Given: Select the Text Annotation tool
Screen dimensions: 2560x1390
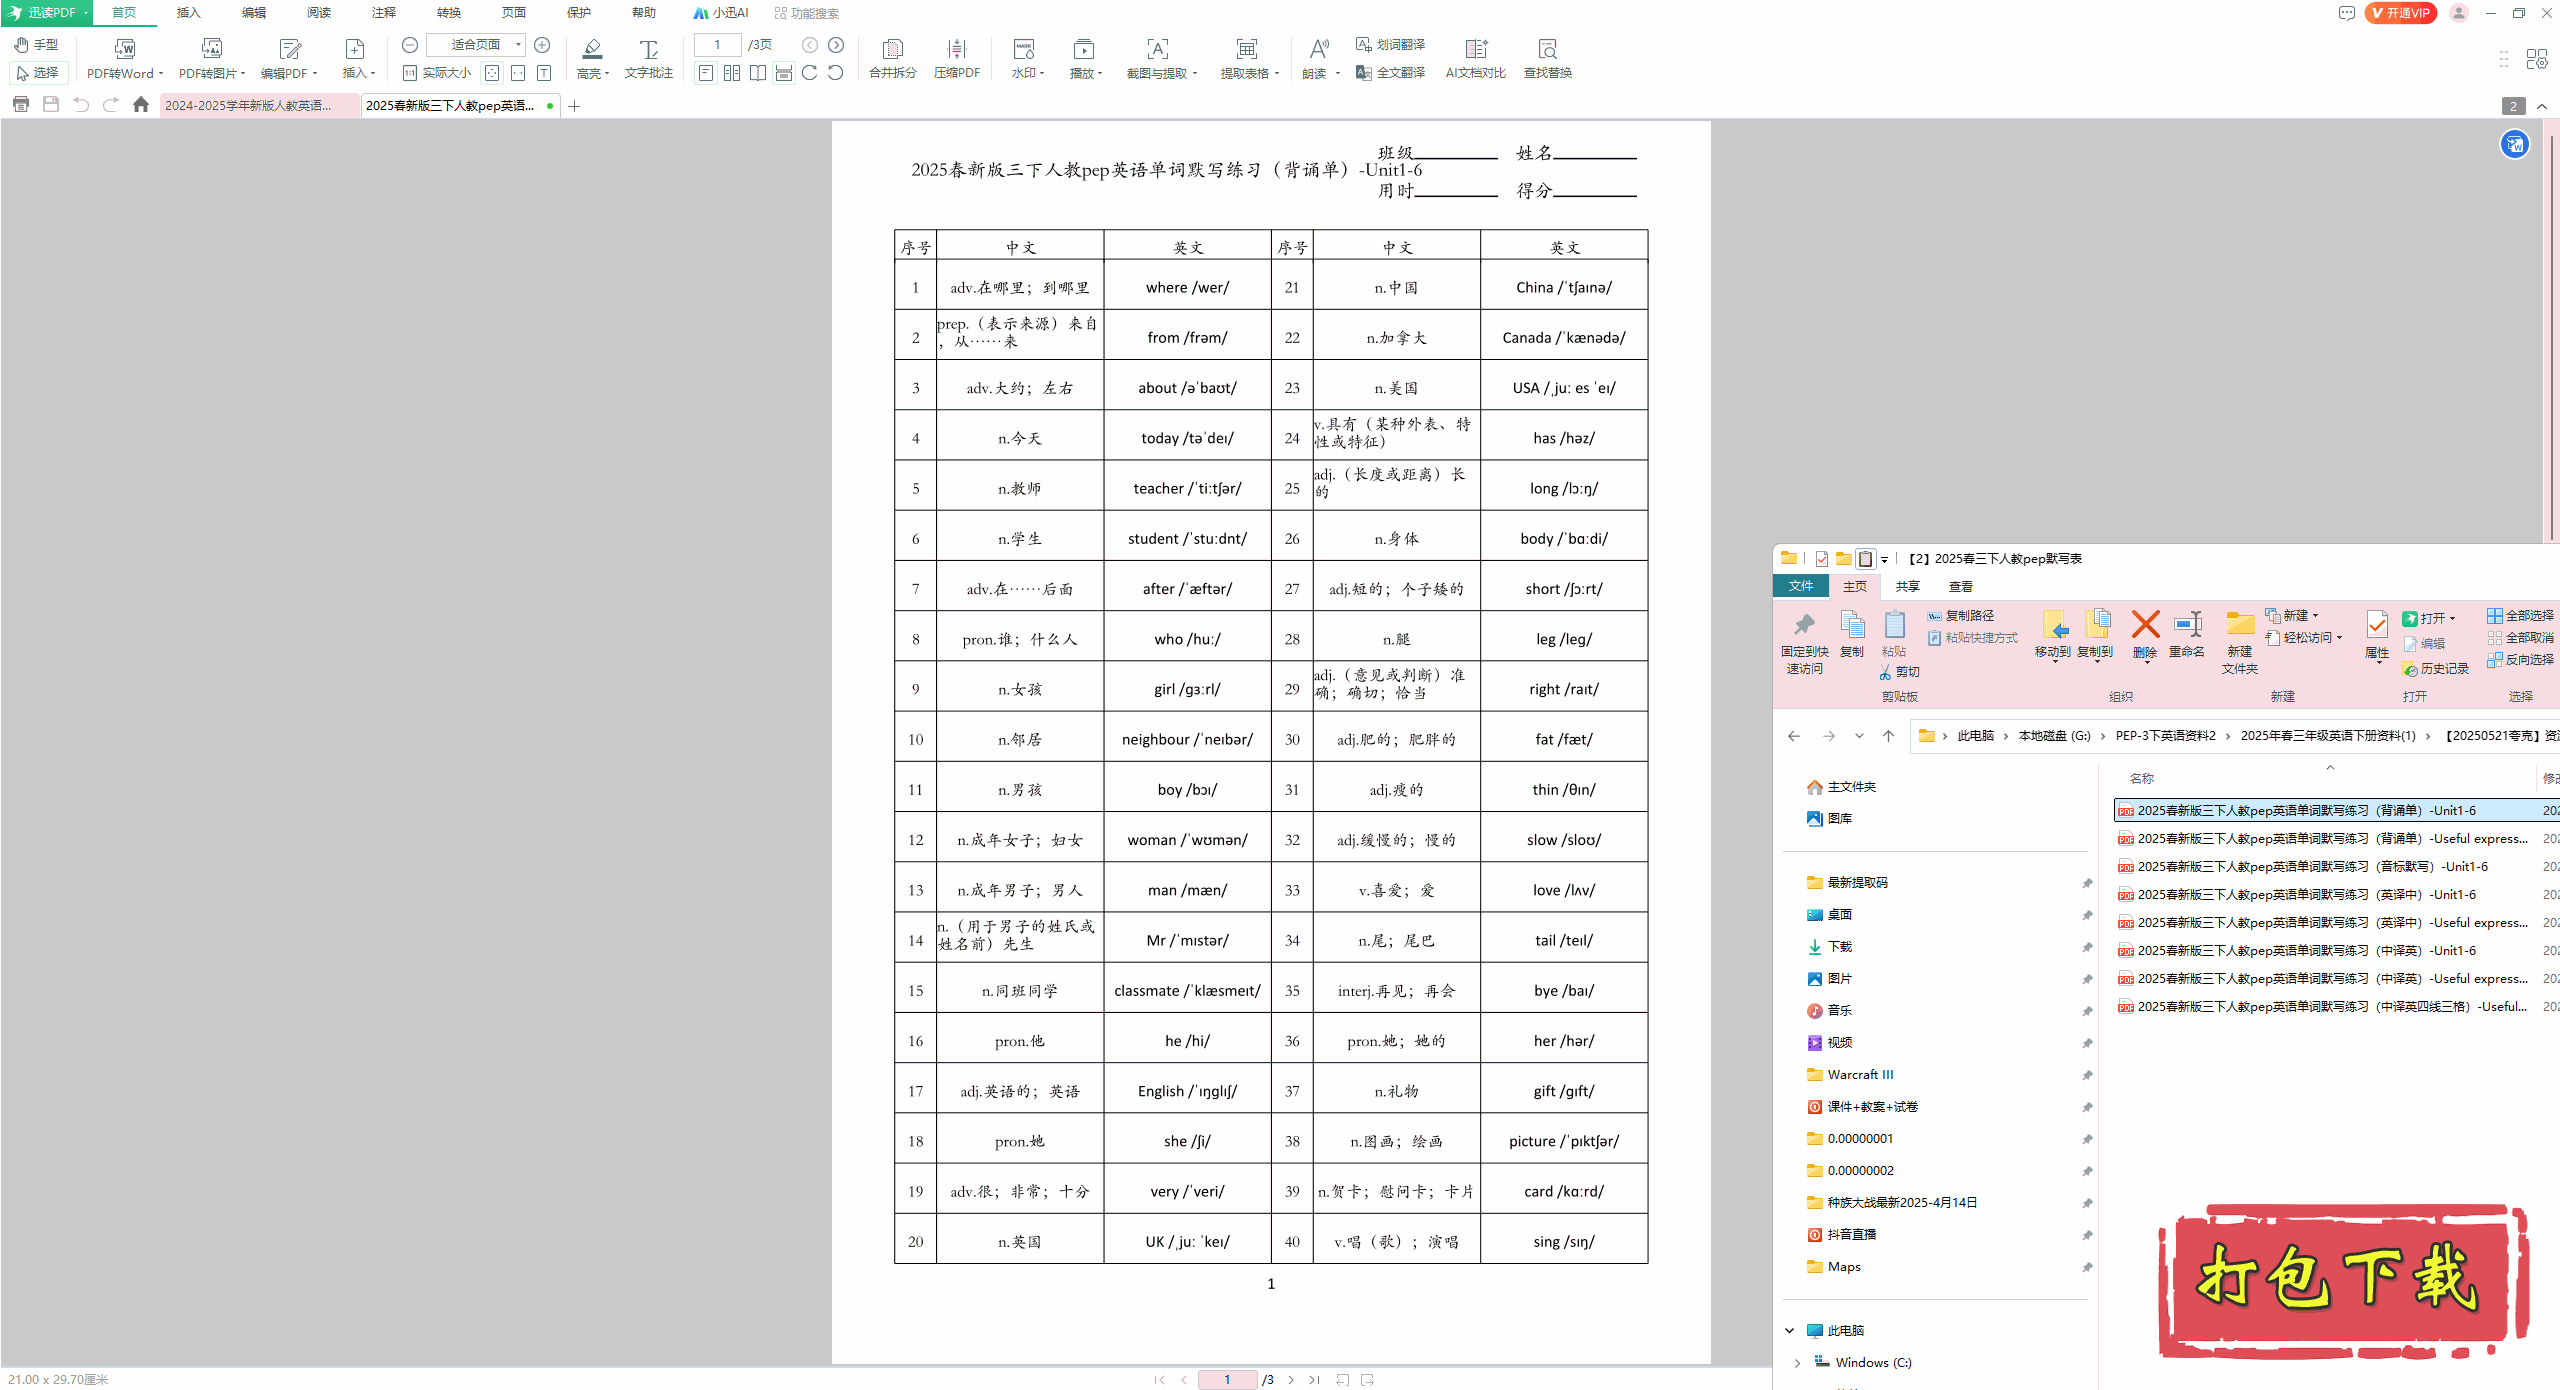Looking at the screenshot, I should 649,58.
